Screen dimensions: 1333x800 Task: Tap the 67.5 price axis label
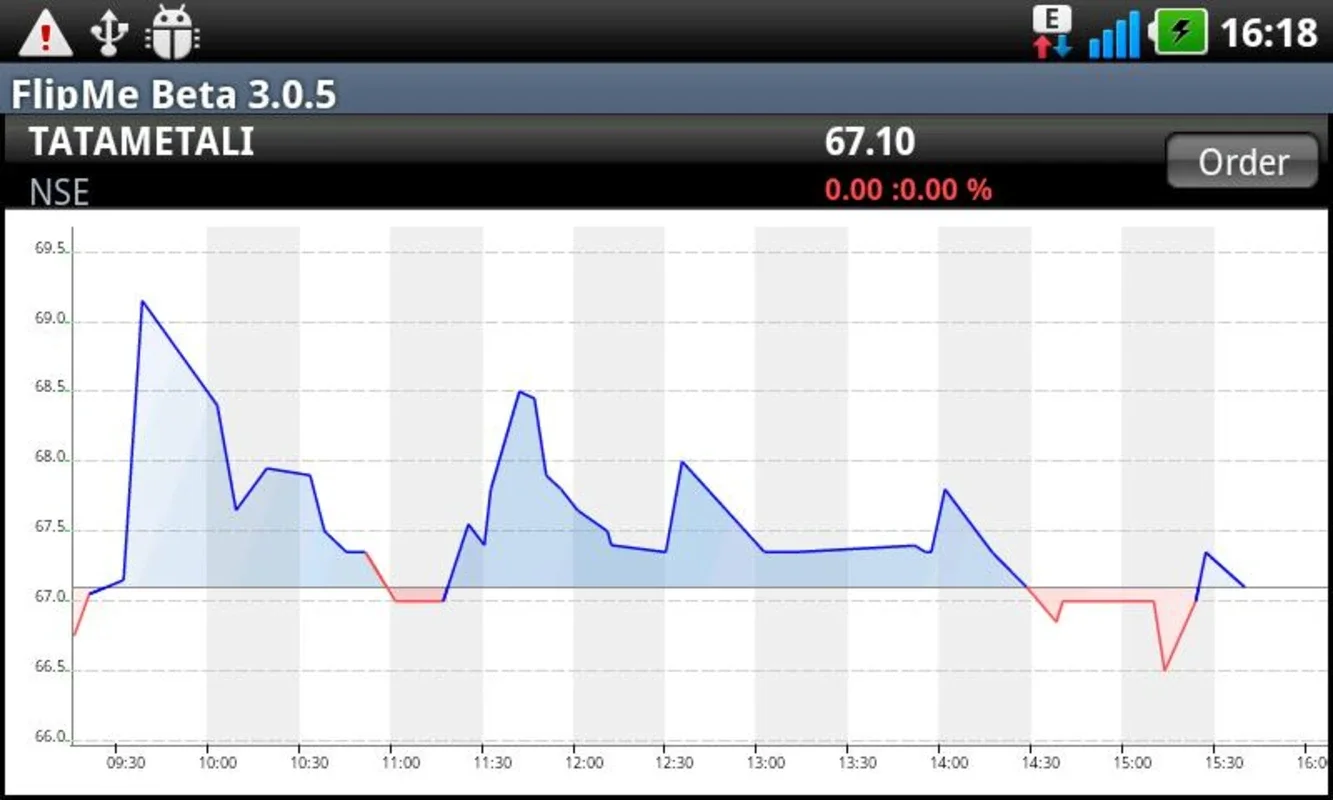[x=49, y=527]
